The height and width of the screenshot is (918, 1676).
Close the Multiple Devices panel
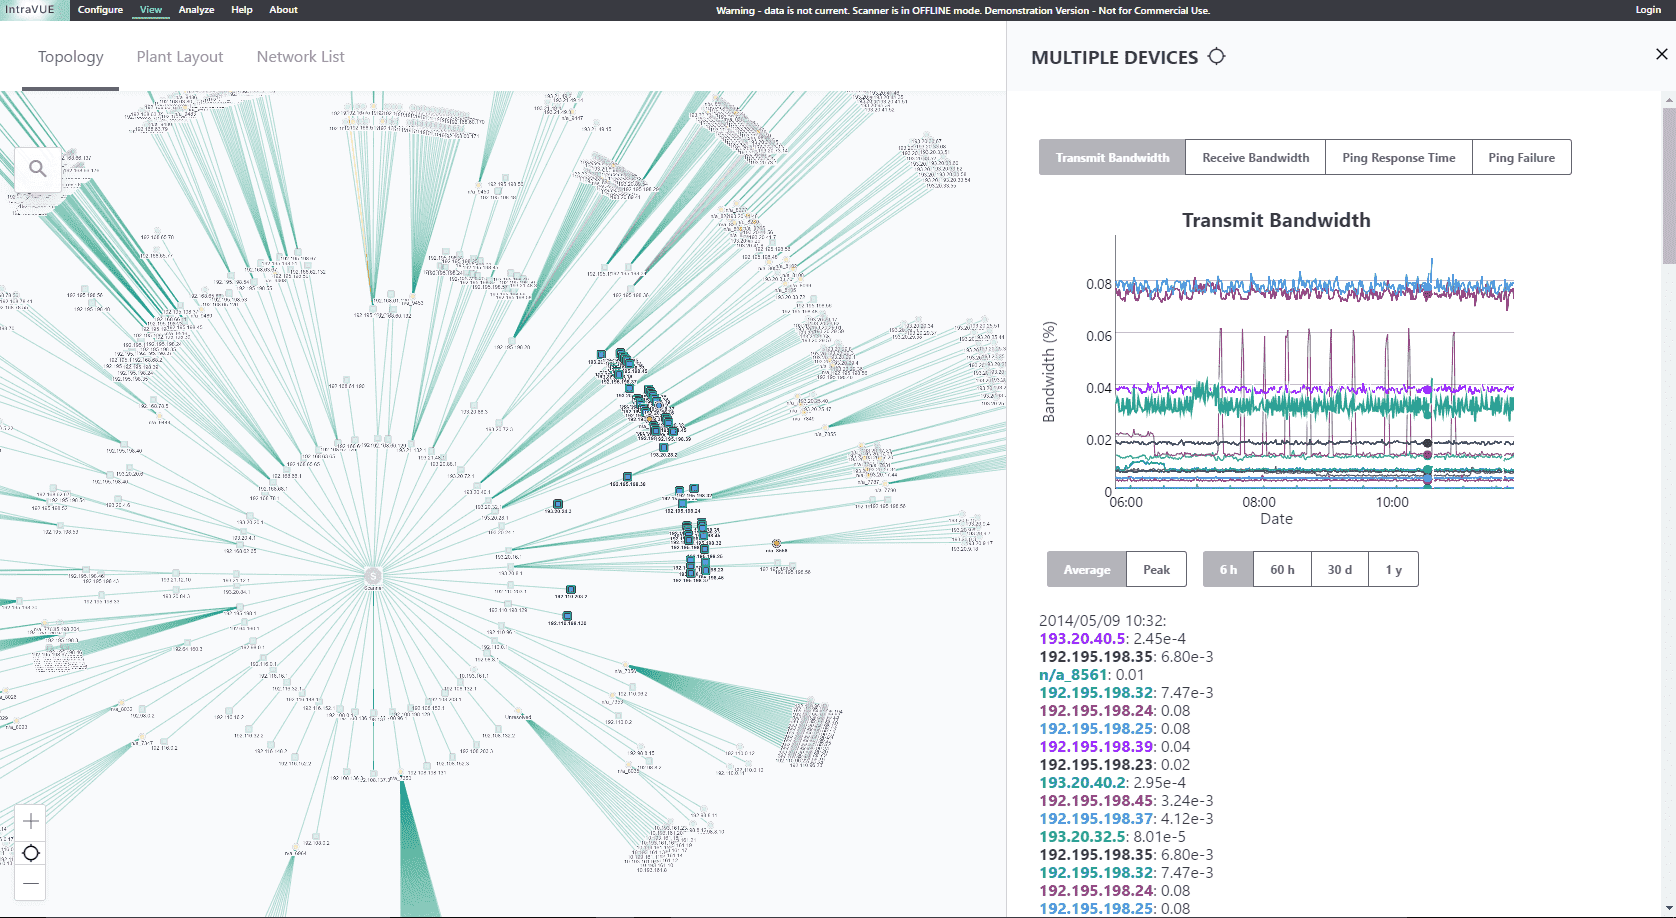[1661, 55]
